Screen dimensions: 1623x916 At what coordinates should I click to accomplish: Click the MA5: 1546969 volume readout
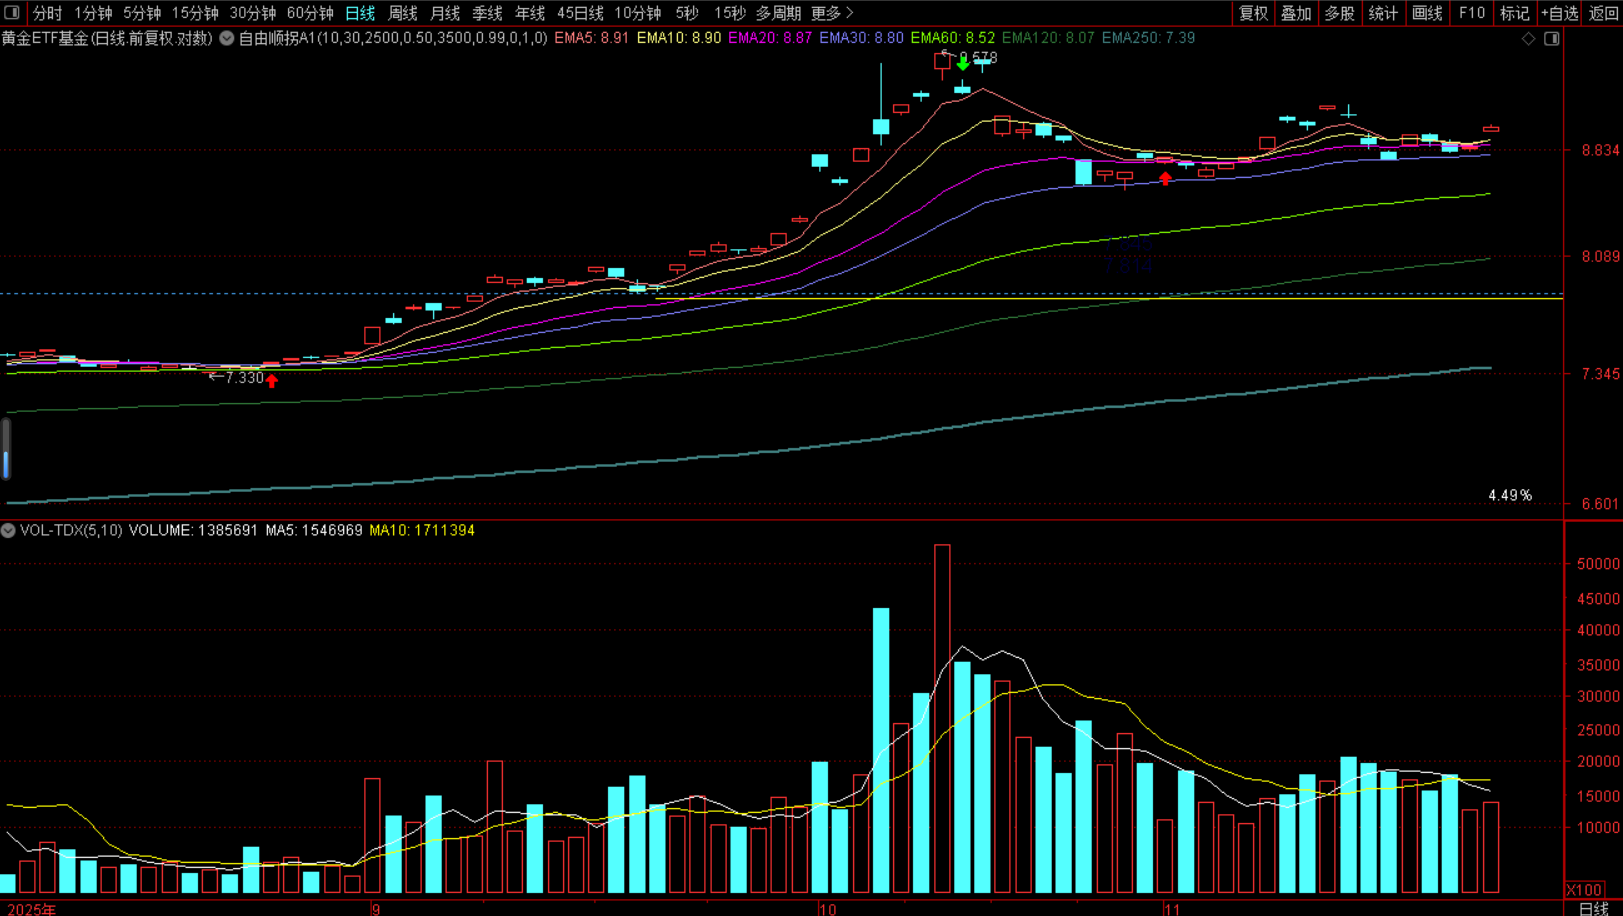point(314,530)
